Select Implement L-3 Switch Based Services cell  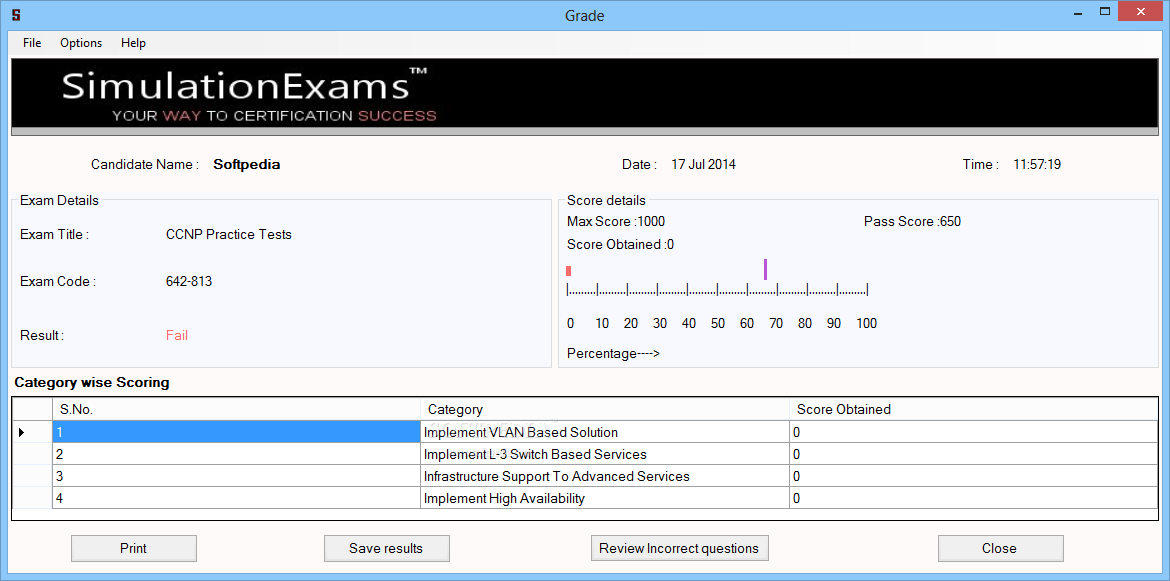tap(604, 453)
